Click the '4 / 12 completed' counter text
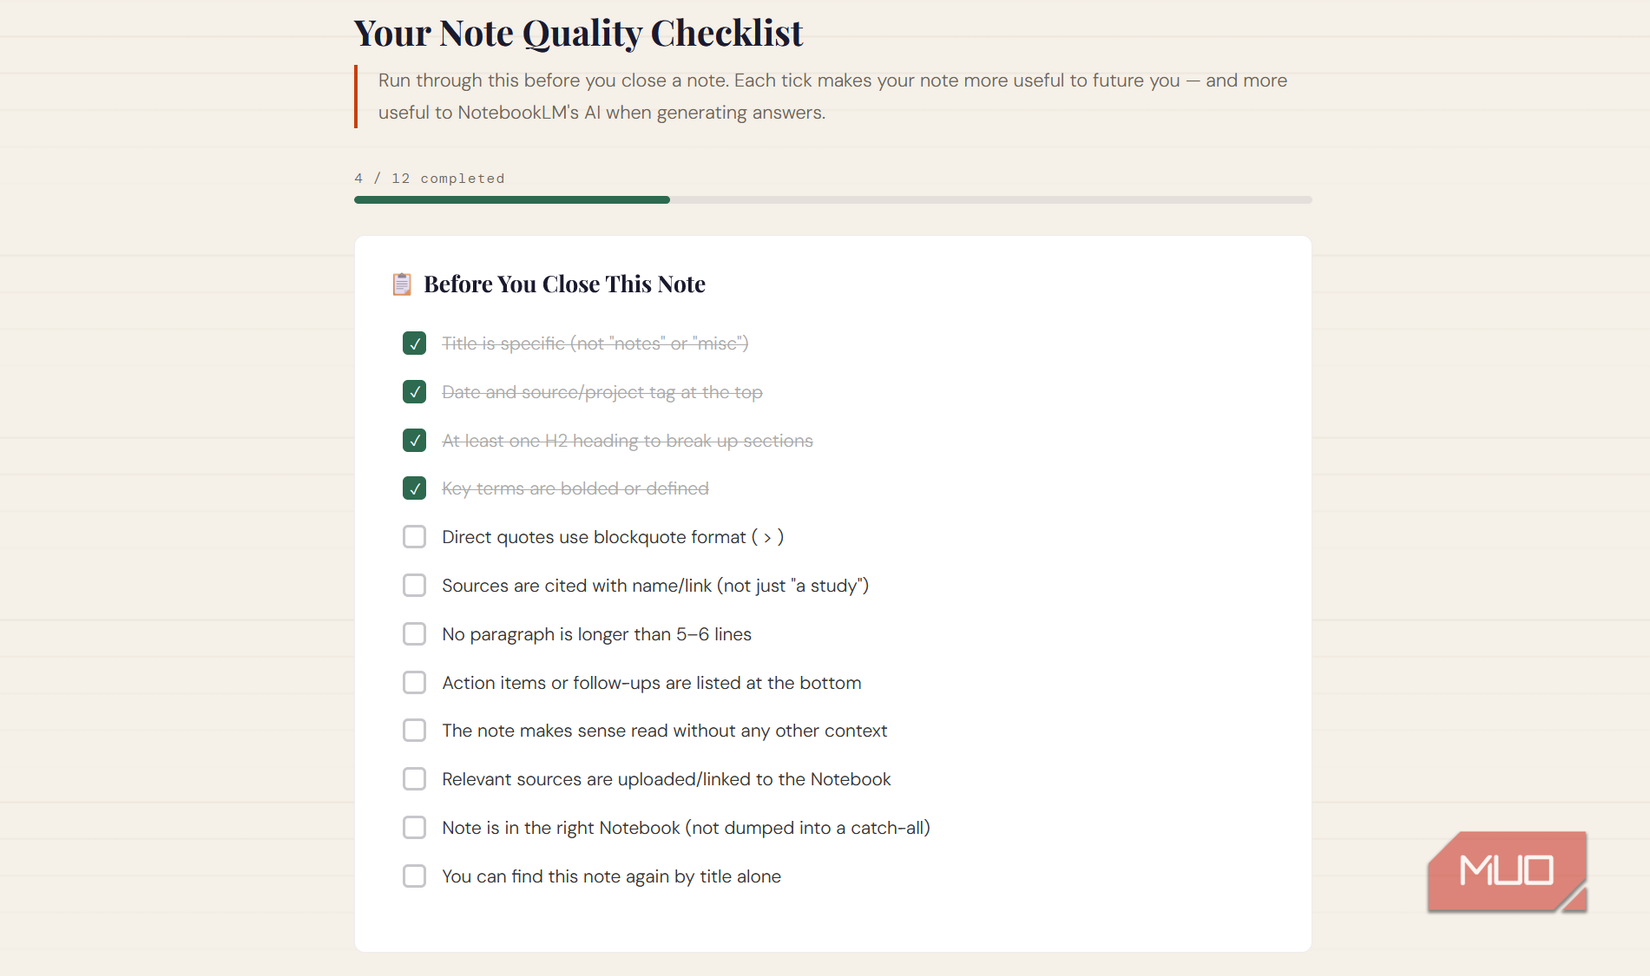The image size is (1650, 976). tap(429, 179)
